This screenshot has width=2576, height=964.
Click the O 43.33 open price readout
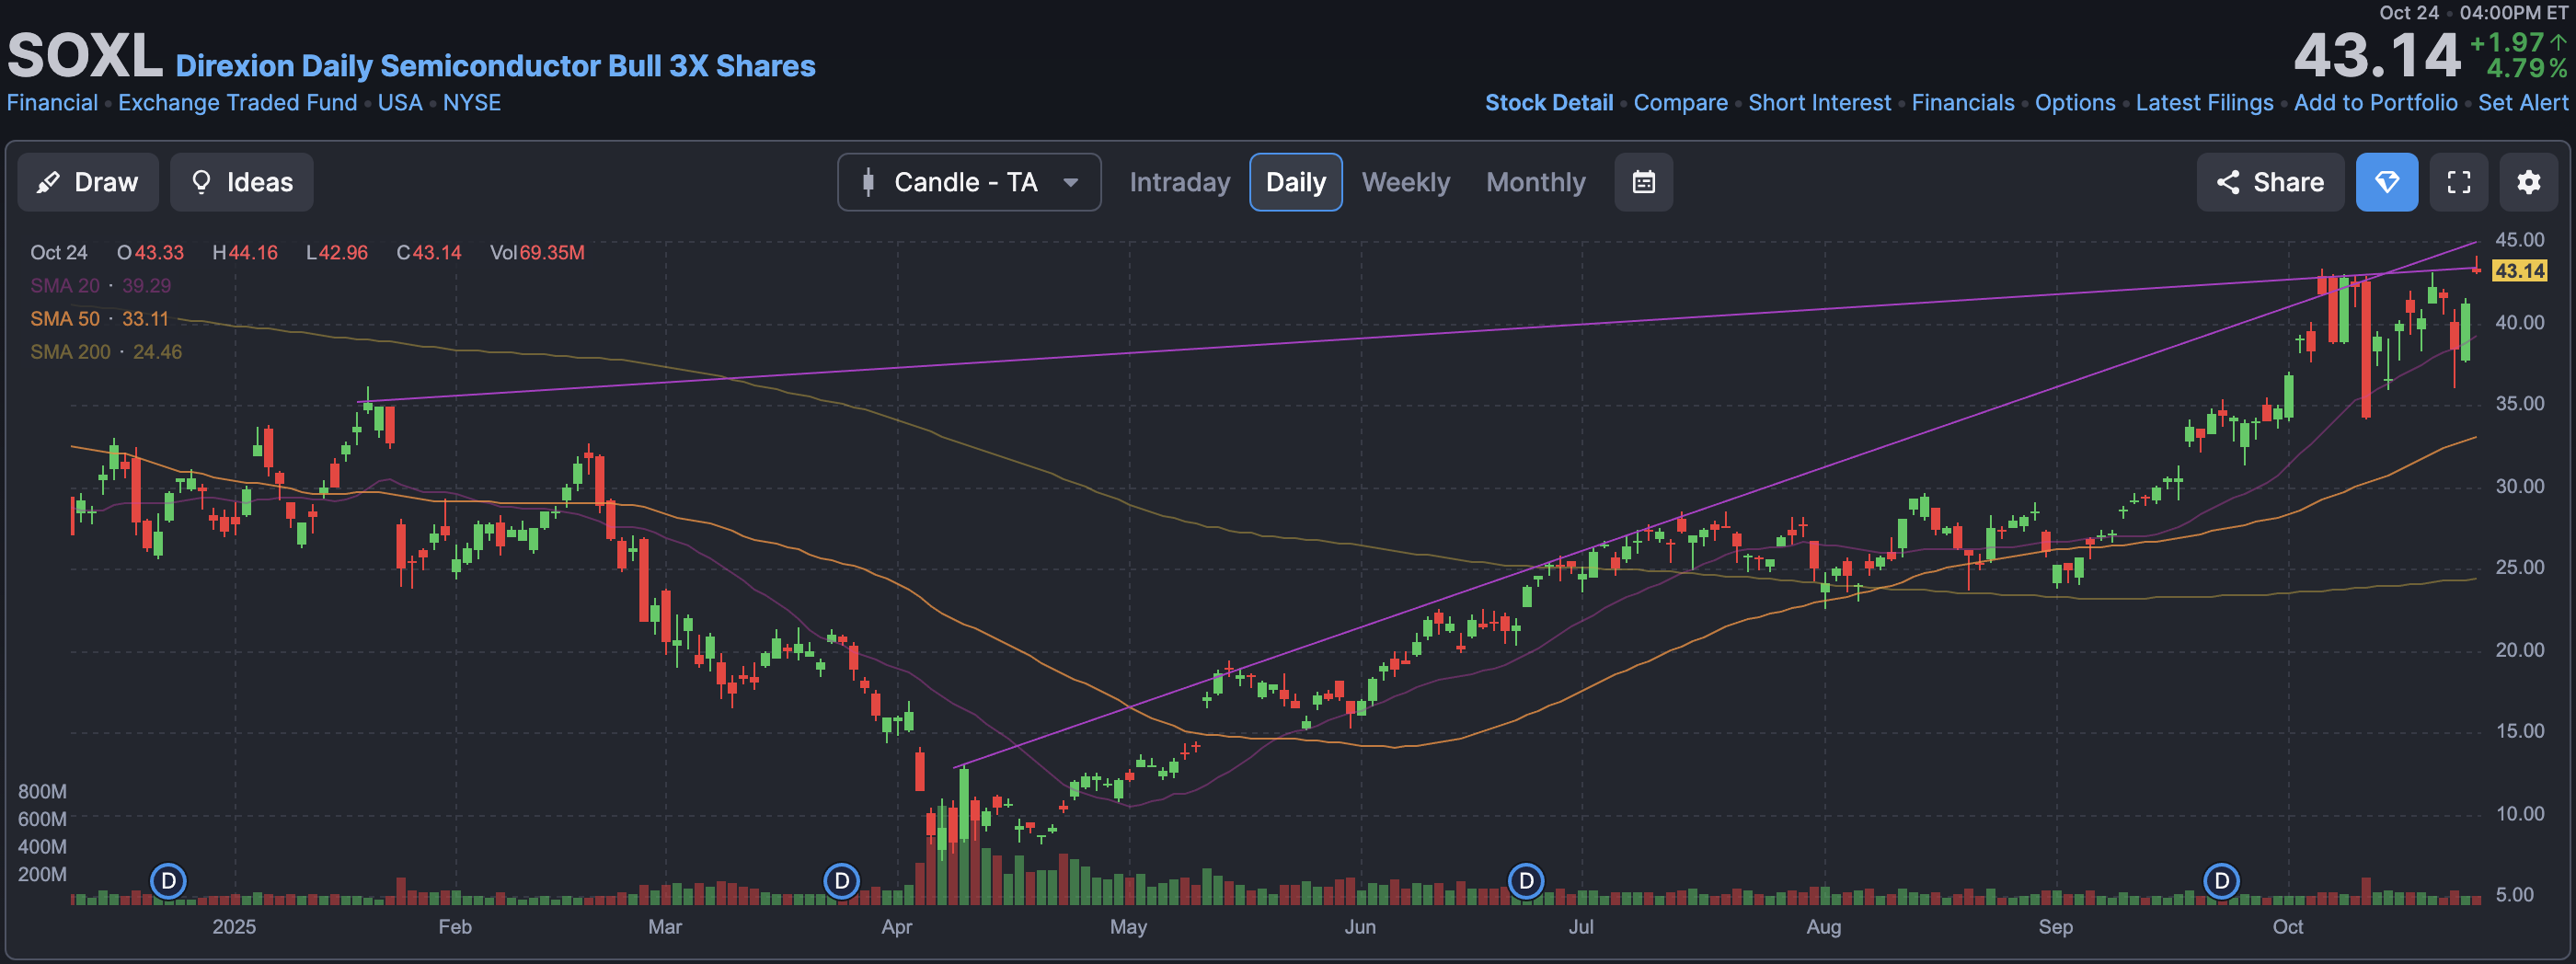151,253
